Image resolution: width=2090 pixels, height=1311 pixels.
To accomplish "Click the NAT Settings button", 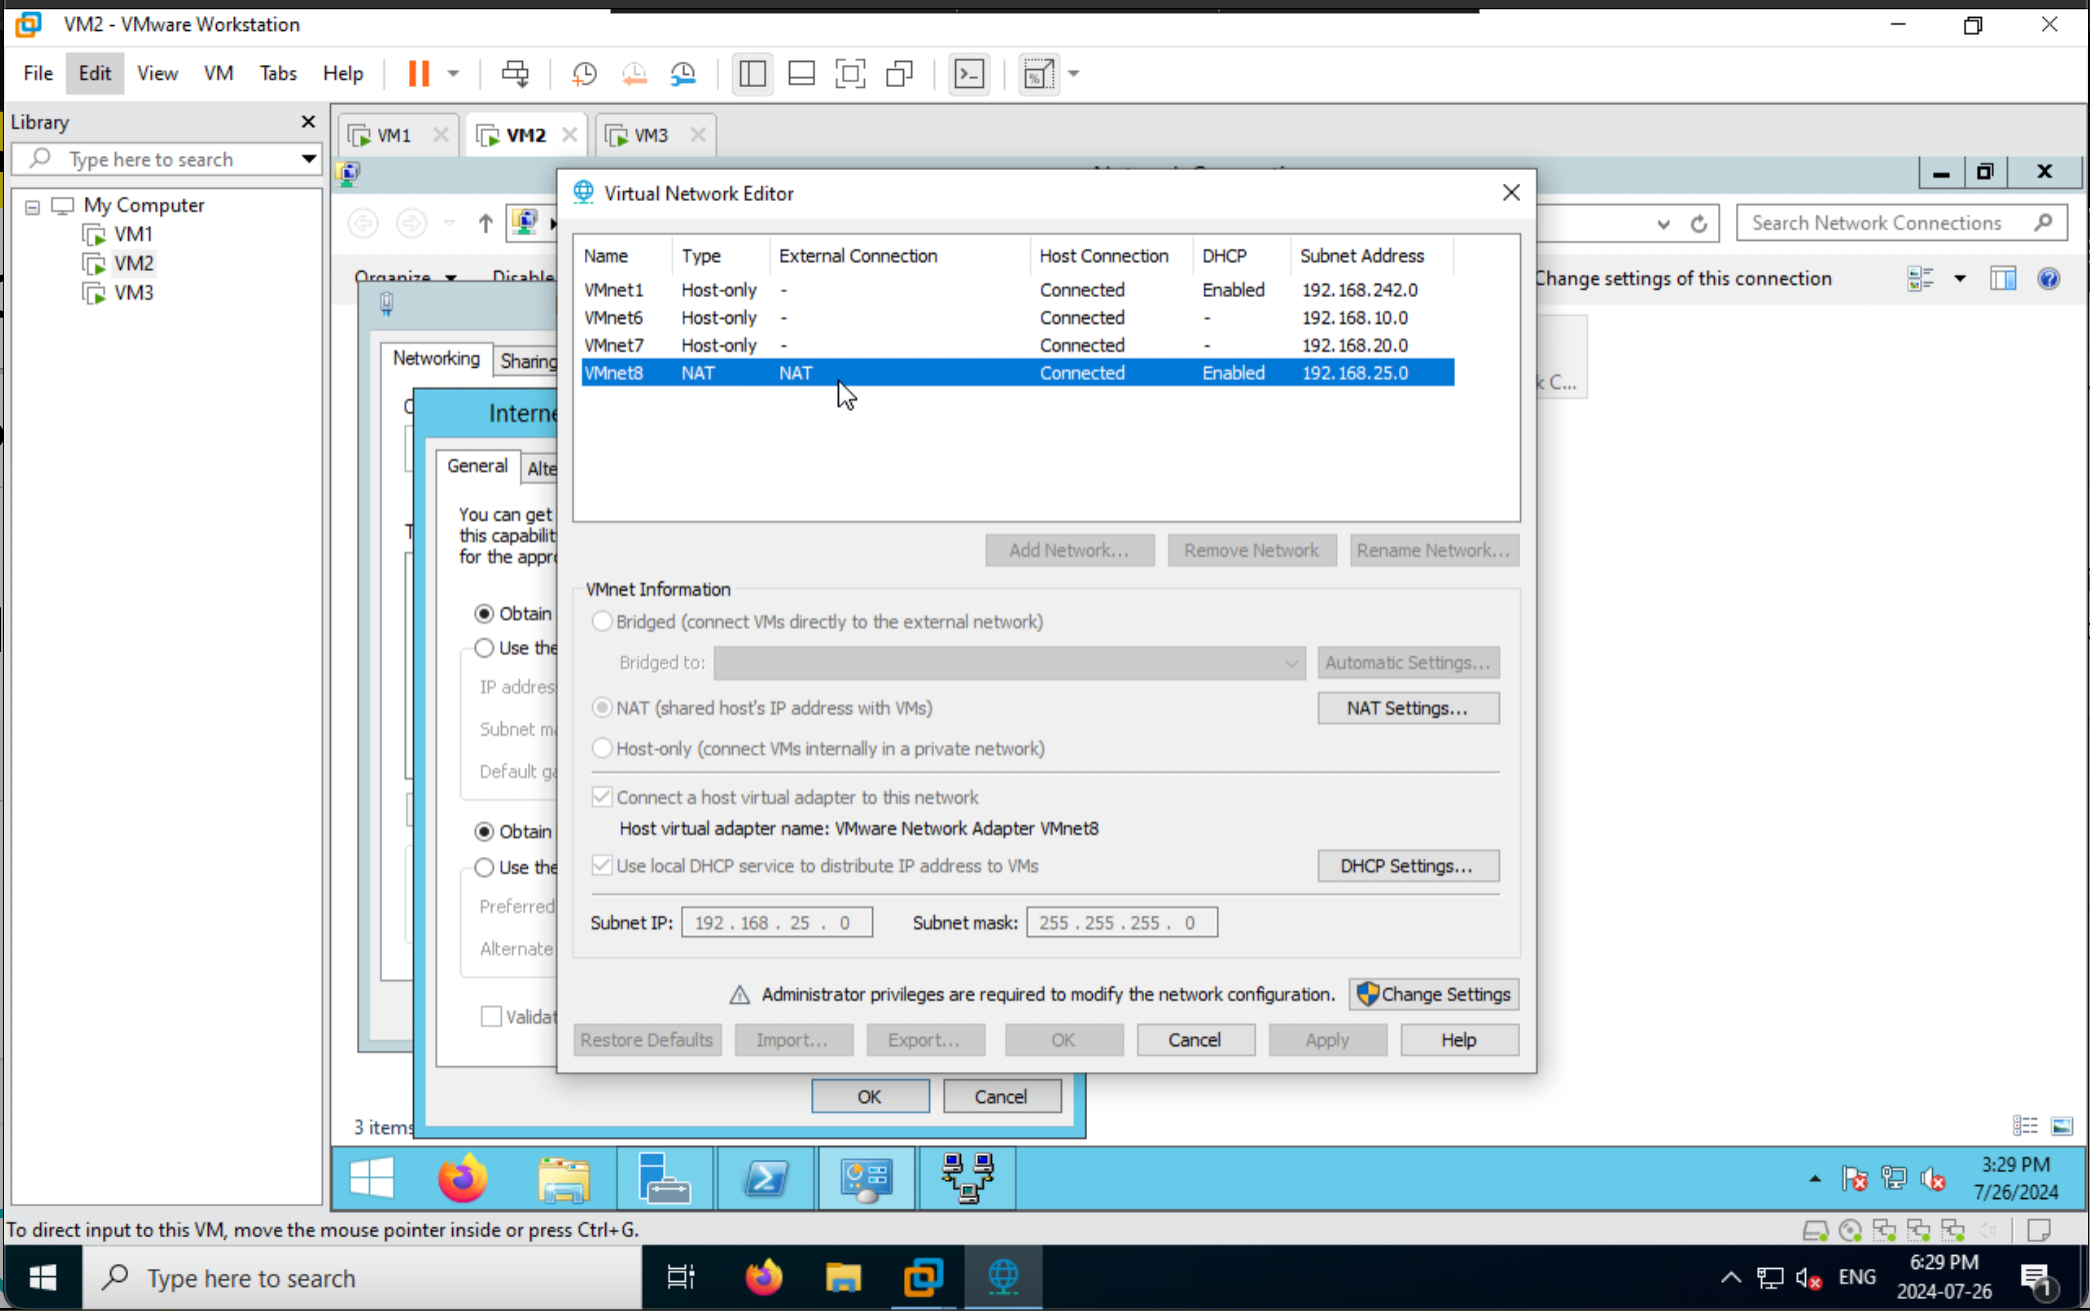I will [x=1408, y=708].
